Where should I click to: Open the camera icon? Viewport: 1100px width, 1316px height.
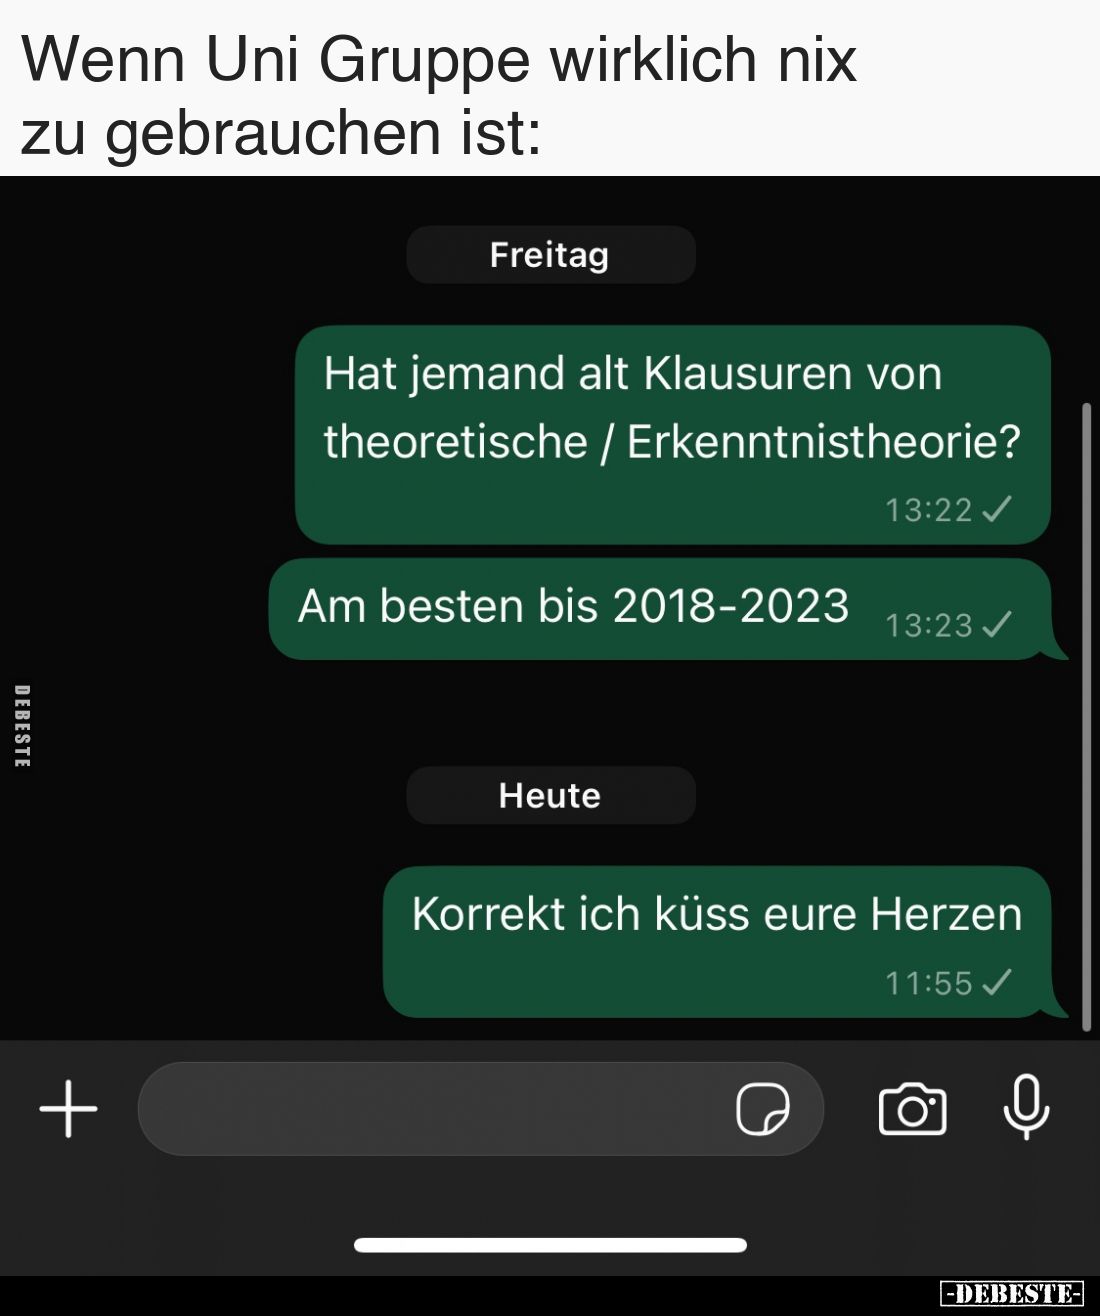(x=912, y=1109)
